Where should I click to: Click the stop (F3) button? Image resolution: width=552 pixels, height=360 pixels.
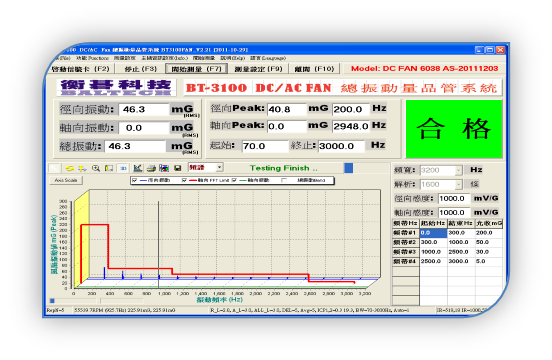coord(140,69)
